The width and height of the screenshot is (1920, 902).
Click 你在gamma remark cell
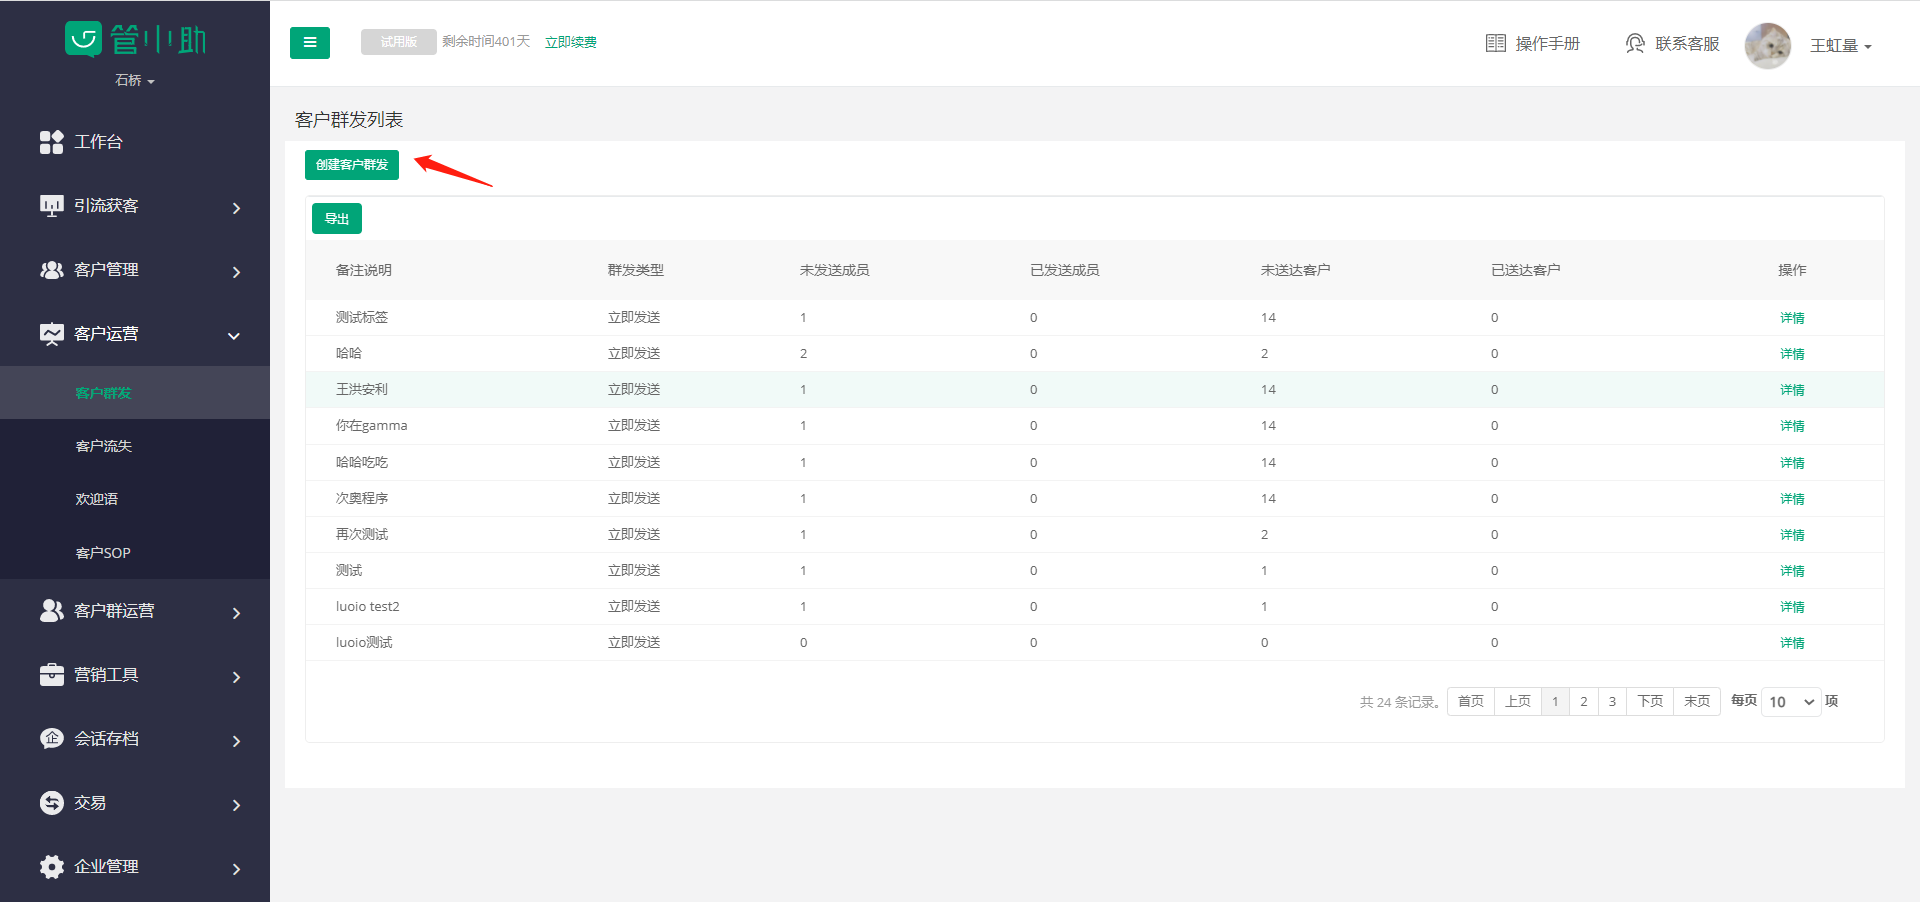(x=372, y=425)
